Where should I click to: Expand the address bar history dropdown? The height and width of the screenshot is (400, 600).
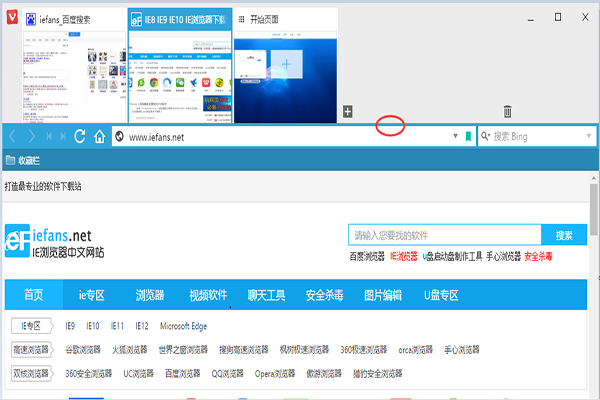pyautogui.click(x=455, y=136)
